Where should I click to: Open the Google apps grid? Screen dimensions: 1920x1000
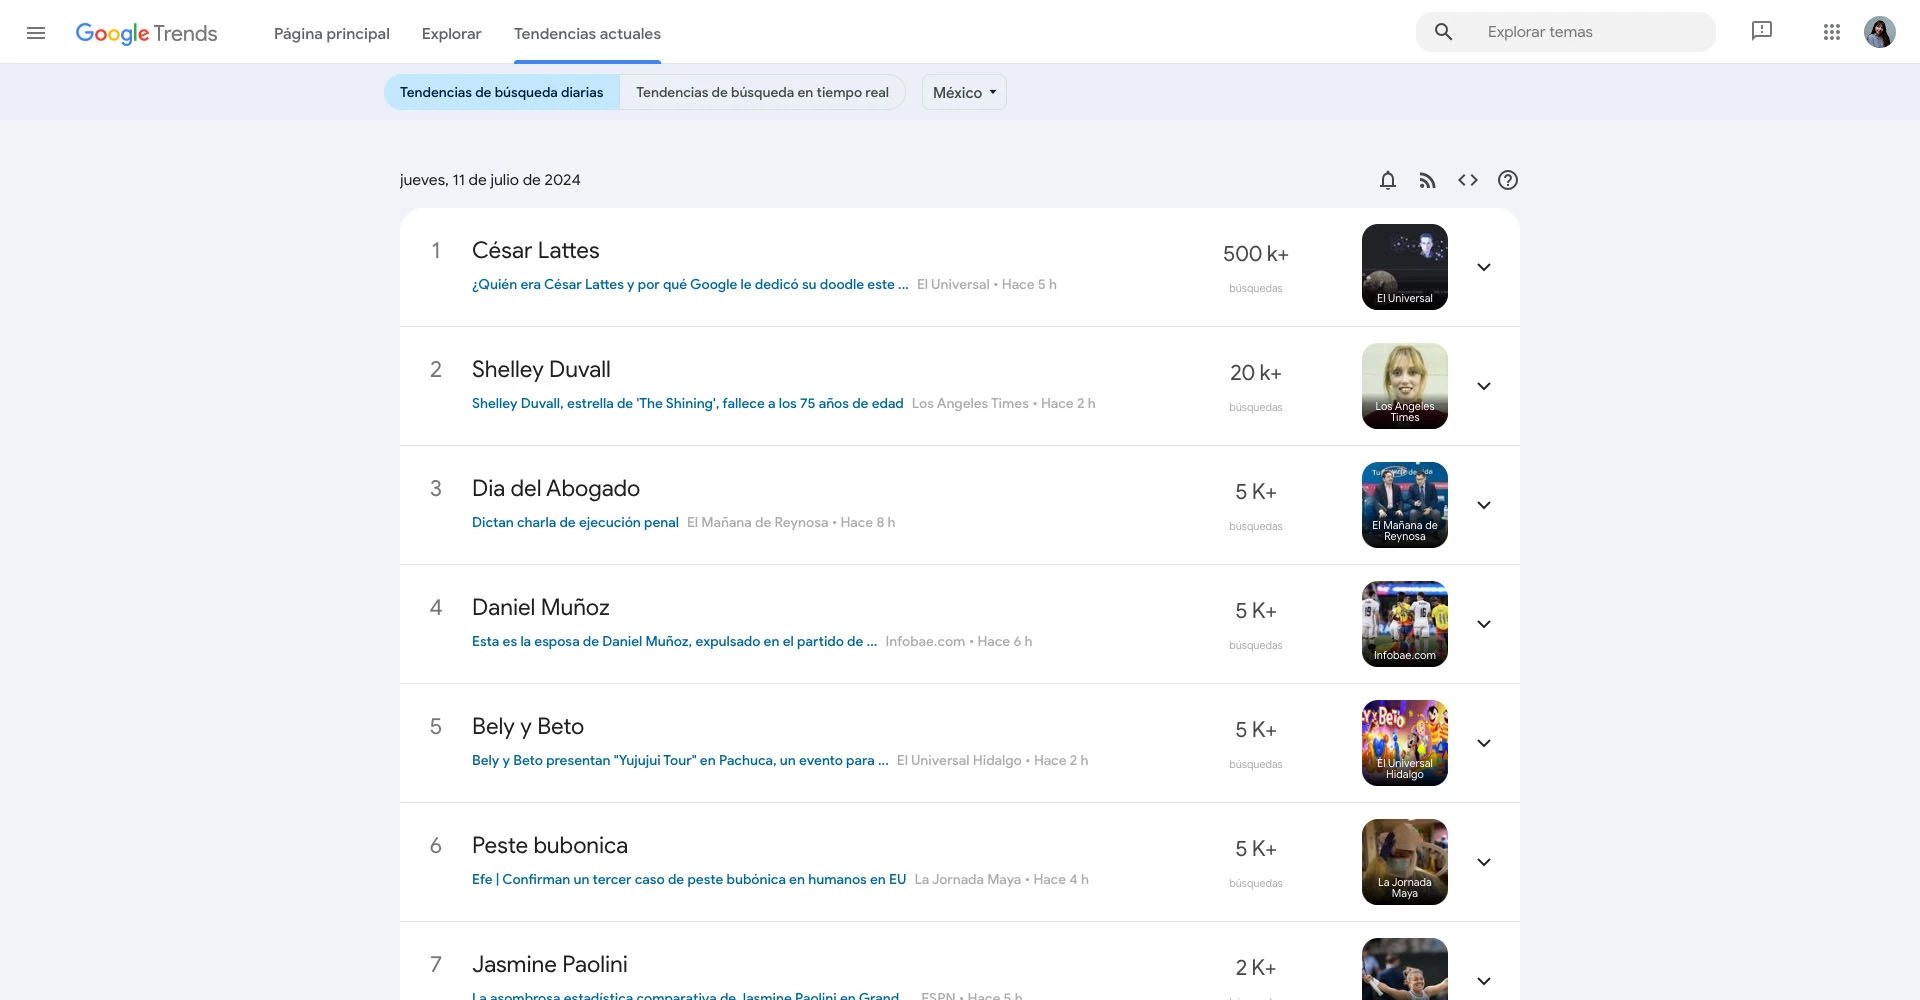click(x=1832, y=31)
